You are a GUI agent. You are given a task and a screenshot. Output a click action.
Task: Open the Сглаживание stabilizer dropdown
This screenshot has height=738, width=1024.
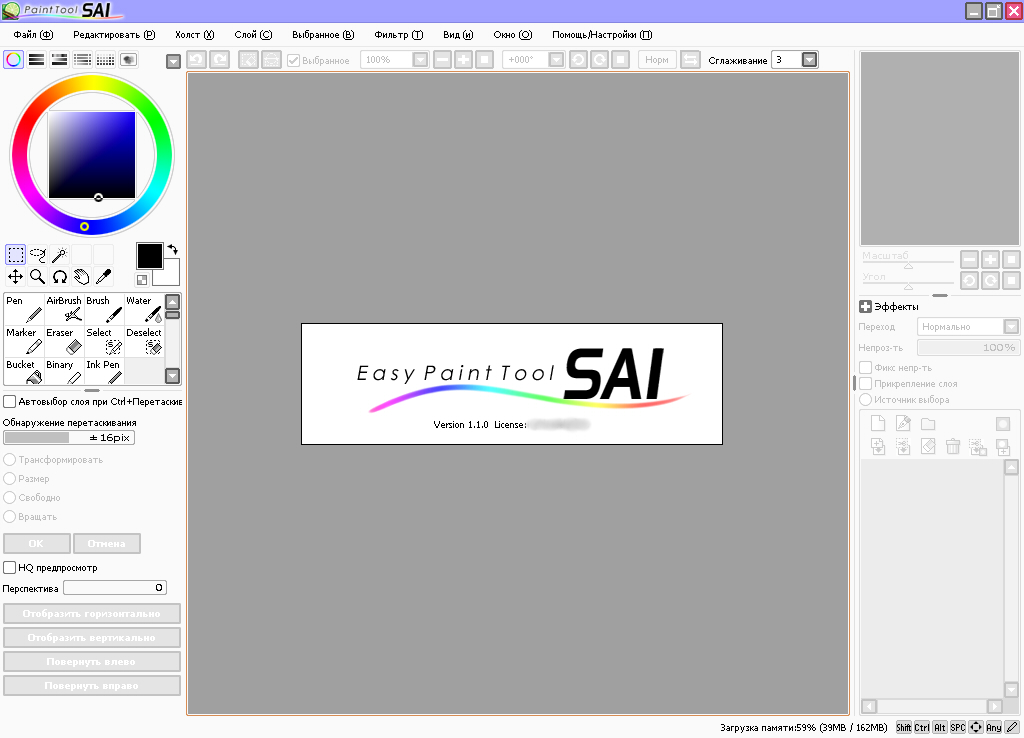tap(809, 60)
